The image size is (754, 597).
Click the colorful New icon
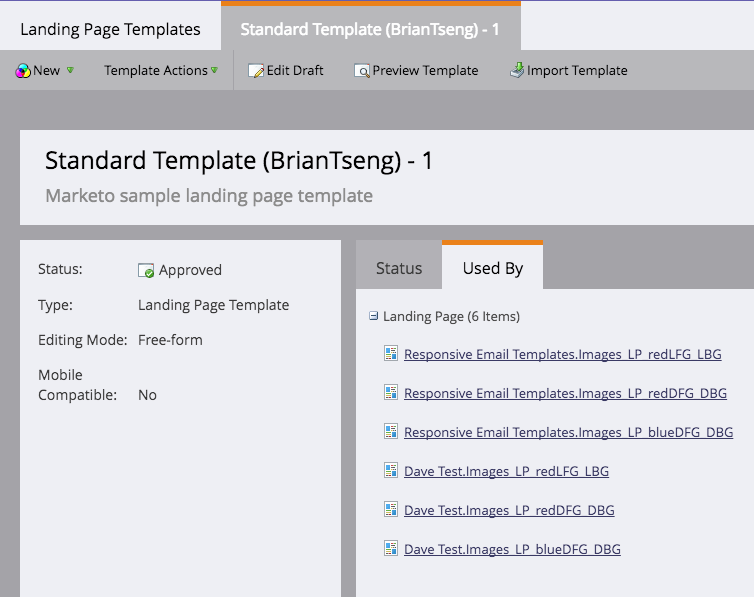(23, 71)
